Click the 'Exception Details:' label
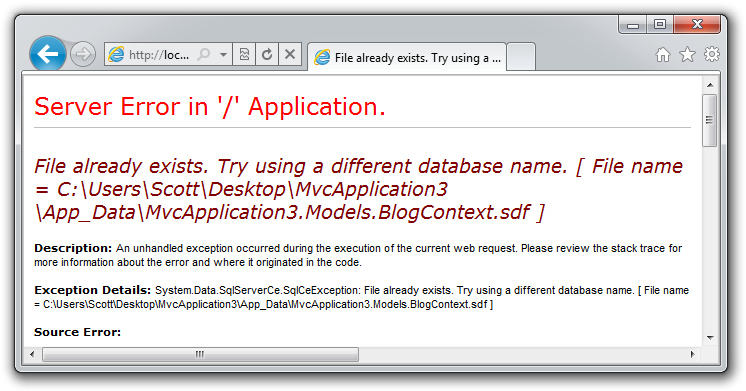 click(92, 290)
